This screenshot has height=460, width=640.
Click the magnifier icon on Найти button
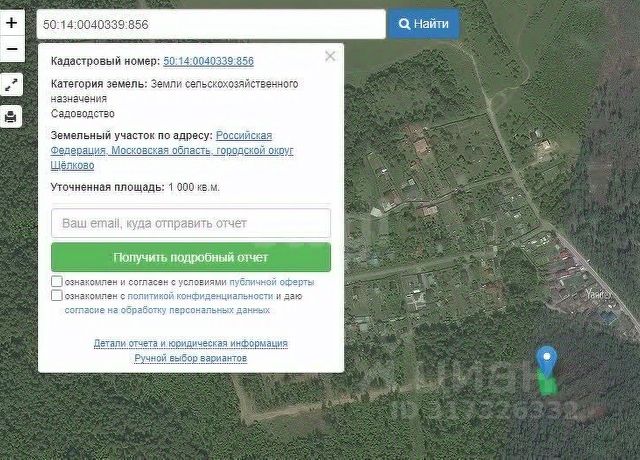click(x=404, y=24)
